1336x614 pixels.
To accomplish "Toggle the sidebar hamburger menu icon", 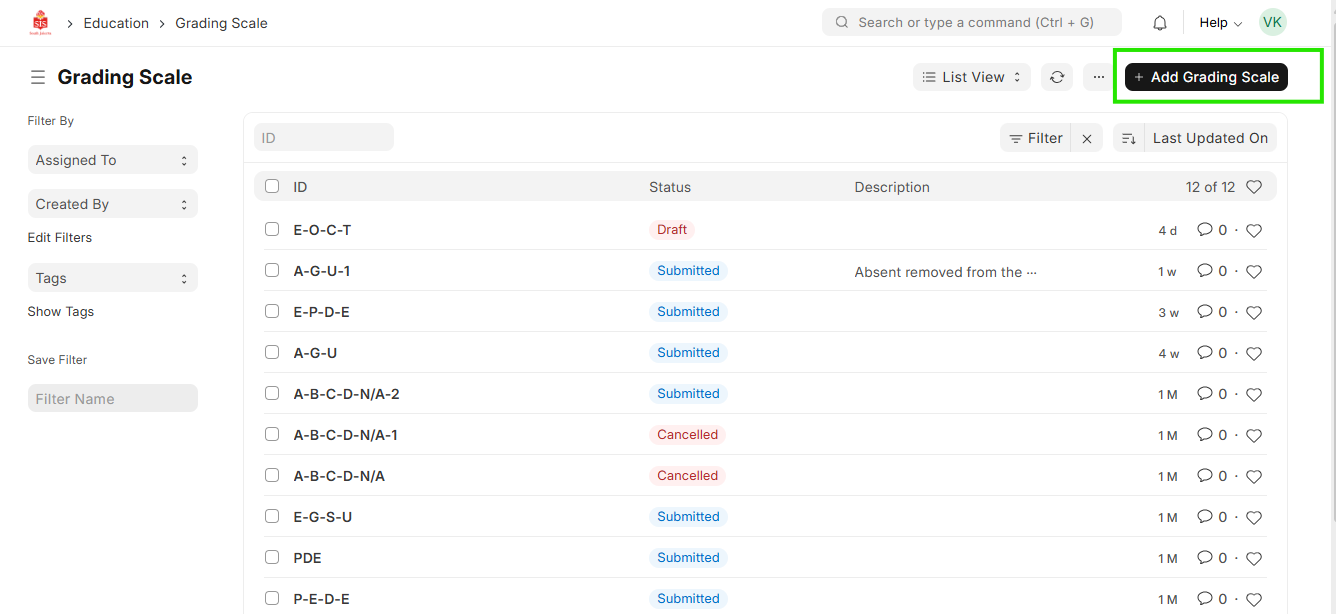I will (38, 77).
